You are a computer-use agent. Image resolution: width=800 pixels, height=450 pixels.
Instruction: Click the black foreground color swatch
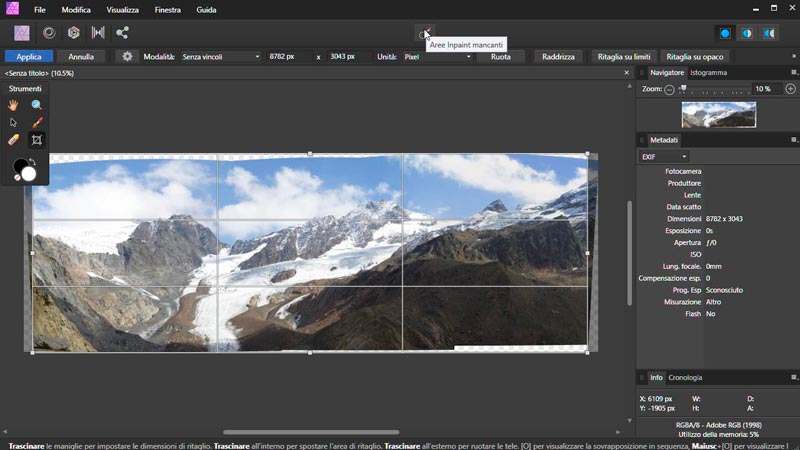[20, 166]
